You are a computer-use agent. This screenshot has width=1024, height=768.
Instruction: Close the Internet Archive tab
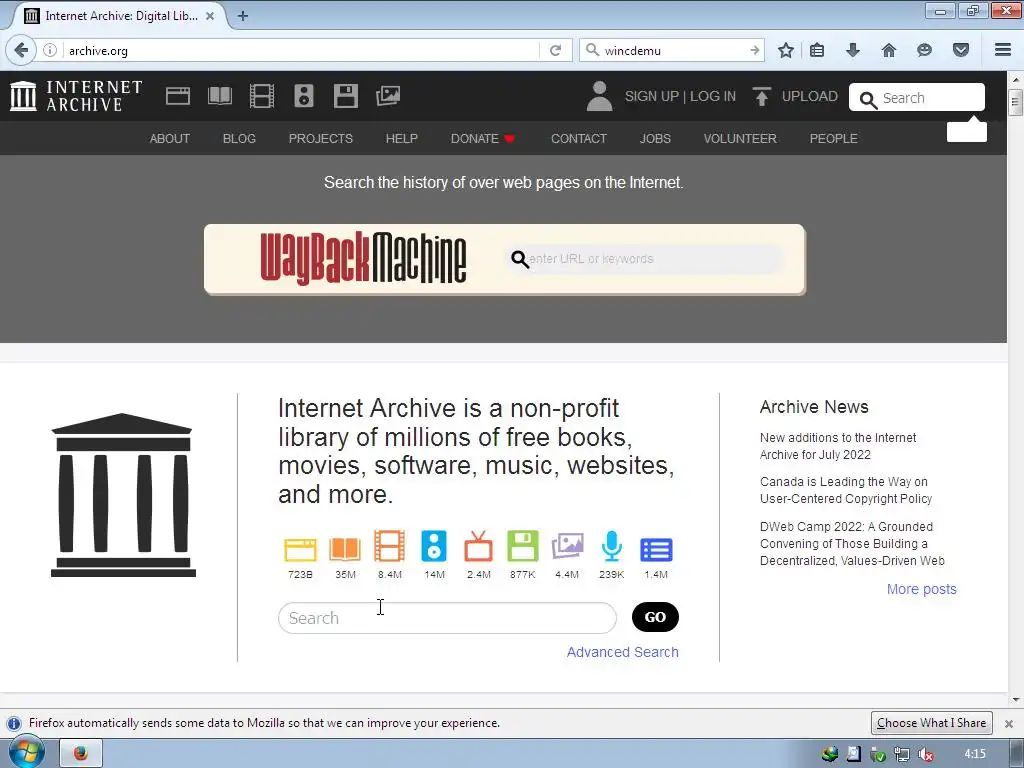point(210,16)
